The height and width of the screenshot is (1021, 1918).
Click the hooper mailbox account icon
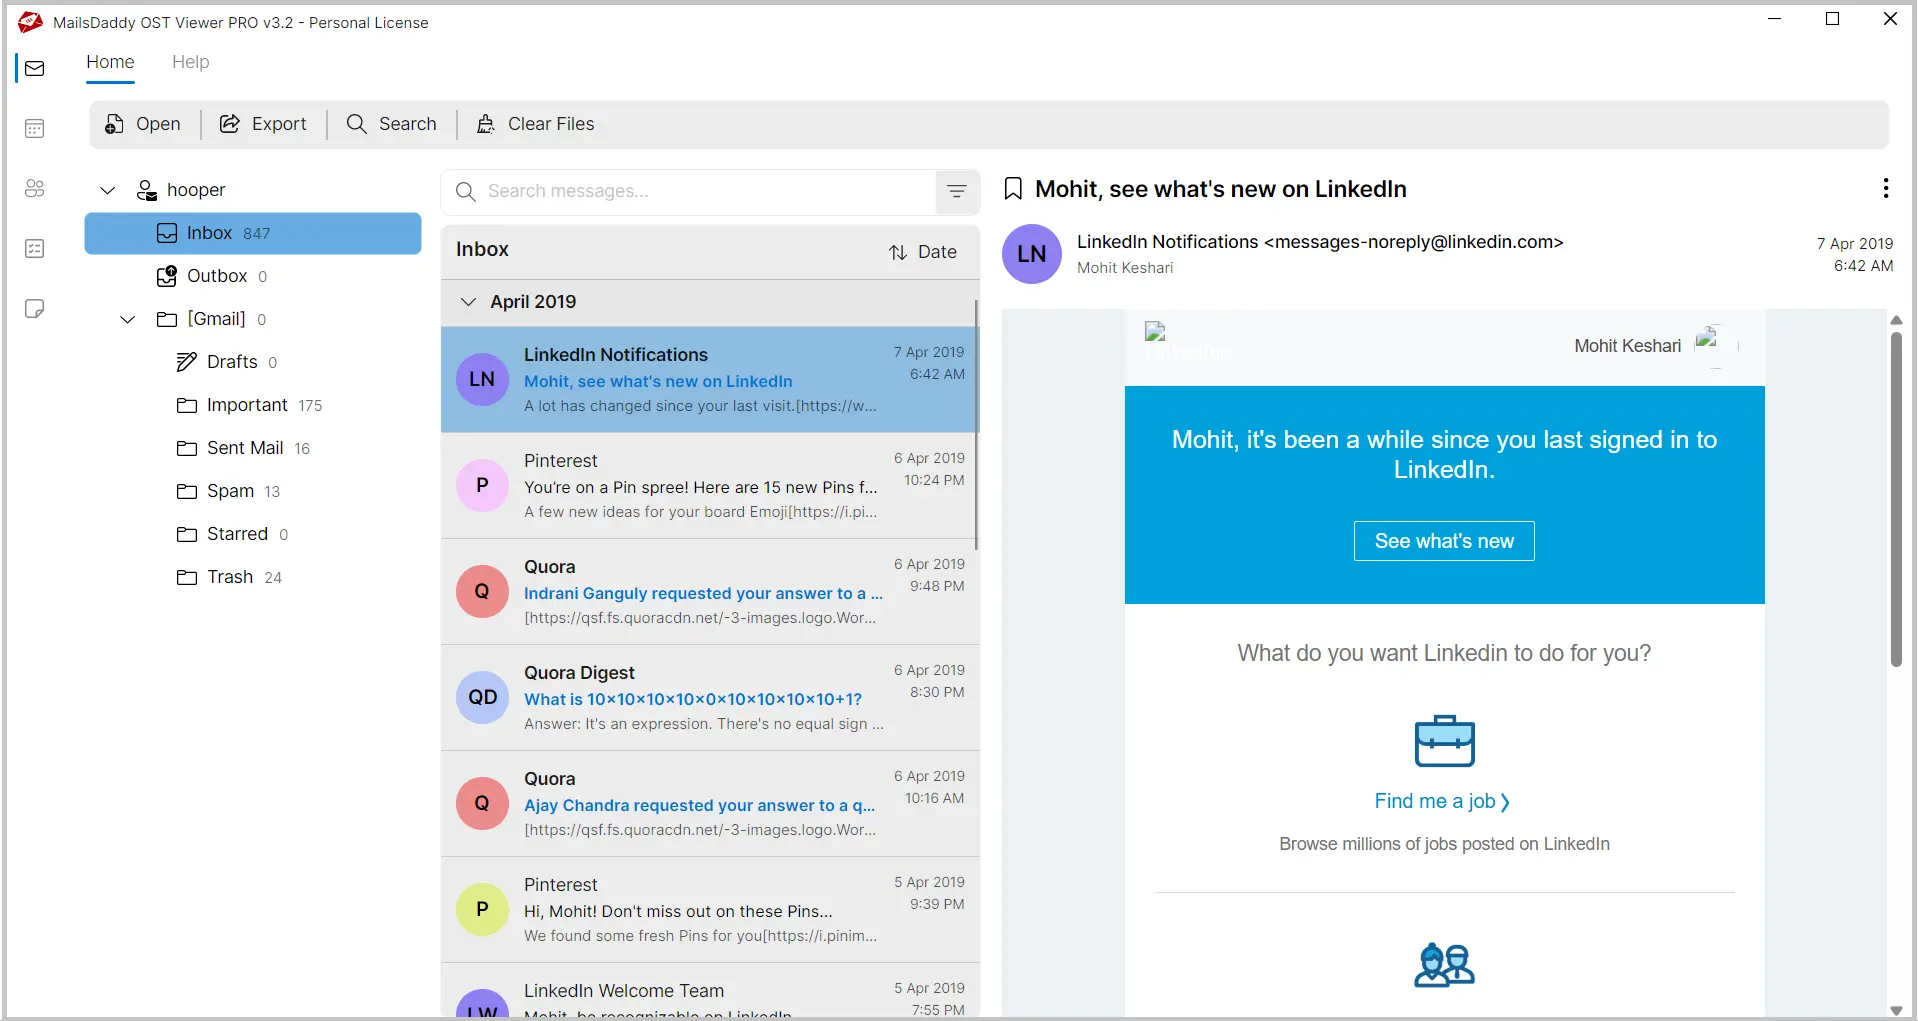pos(147,190)
